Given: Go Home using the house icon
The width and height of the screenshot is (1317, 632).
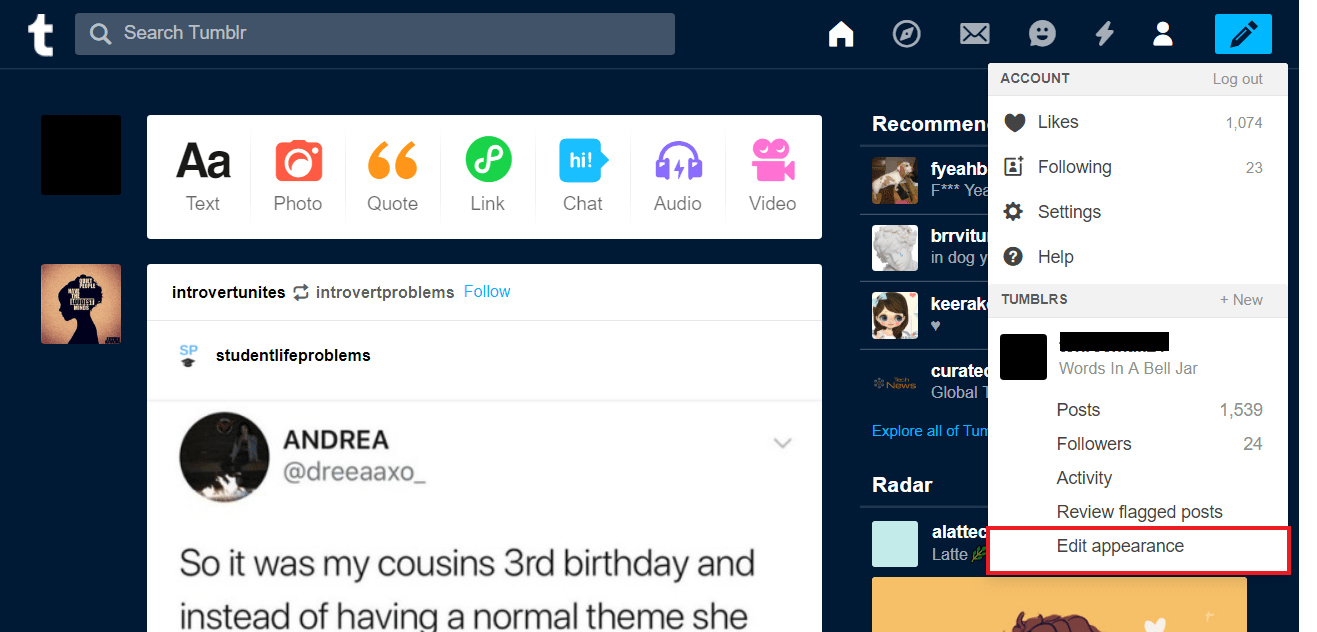Looking at the screenshot, I should click(x=841, y=33).
